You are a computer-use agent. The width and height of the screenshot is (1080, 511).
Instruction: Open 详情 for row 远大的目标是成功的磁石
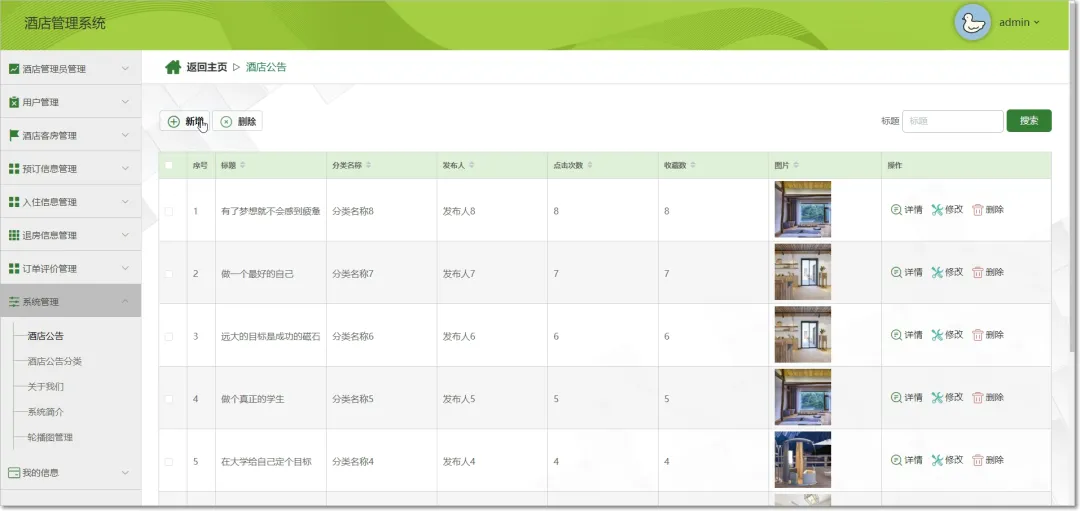(906, 335)
